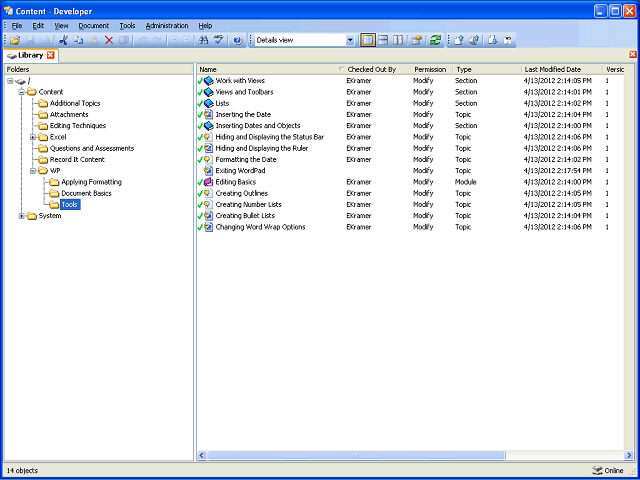This screenshot has height=480, width=640.
Task: Click the Check In up-arrow icon
Action: click(x=459, y=40)
